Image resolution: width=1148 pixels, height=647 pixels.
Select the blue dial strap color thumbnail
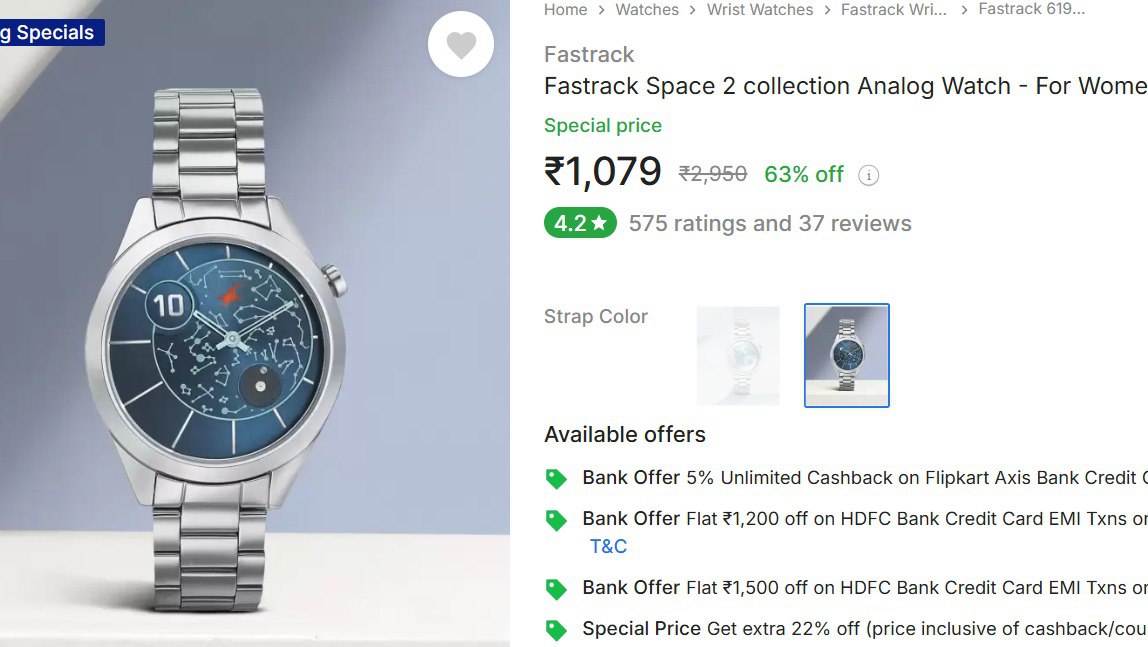846,356
